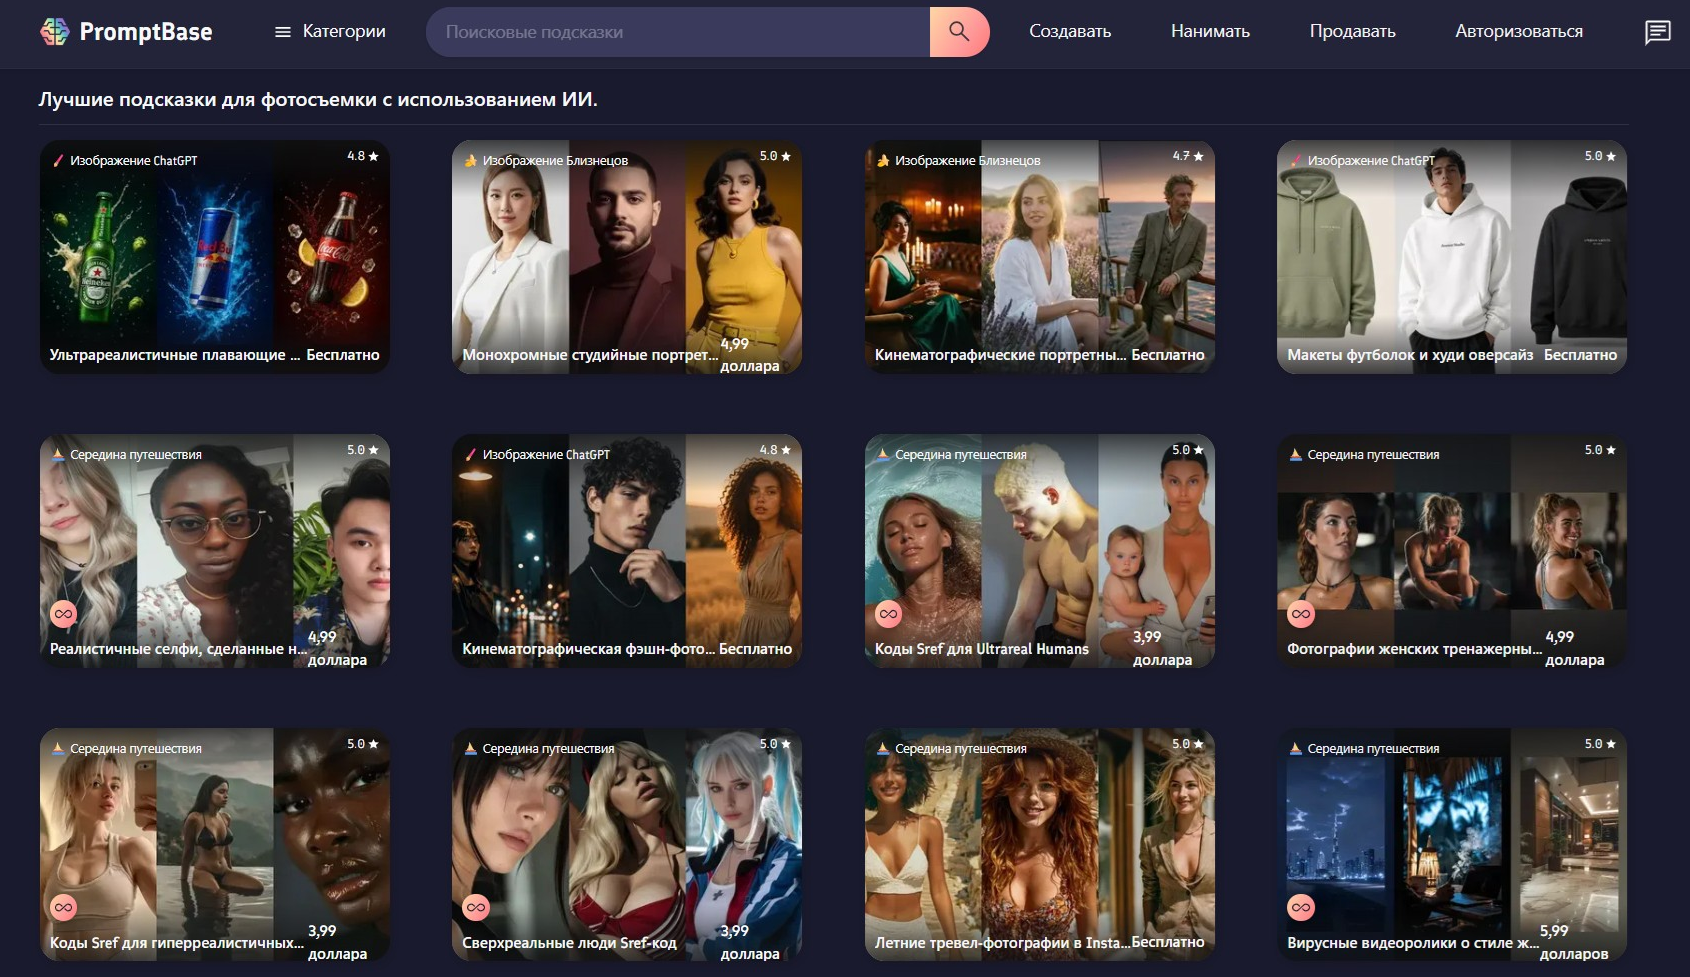The image size is (1690, 977).
Task: Click infinity badge on Реалистичные селфи card
Action: point(64,614)
